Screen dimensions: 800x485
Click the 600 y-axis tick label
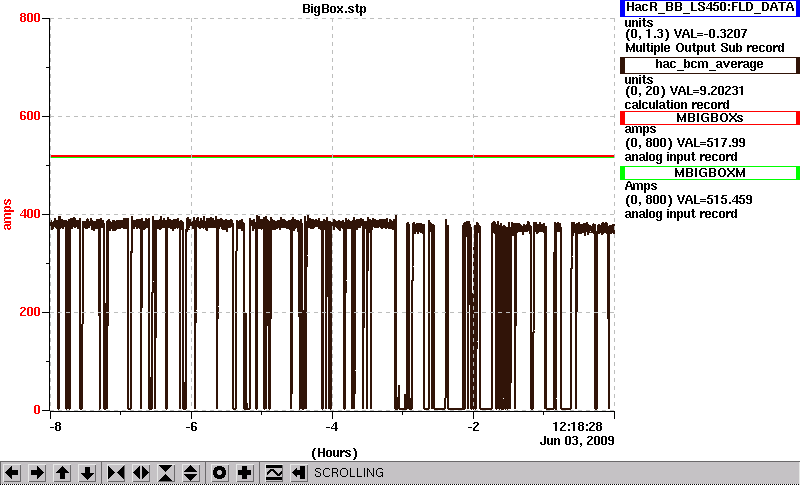(x=30, y=116)
